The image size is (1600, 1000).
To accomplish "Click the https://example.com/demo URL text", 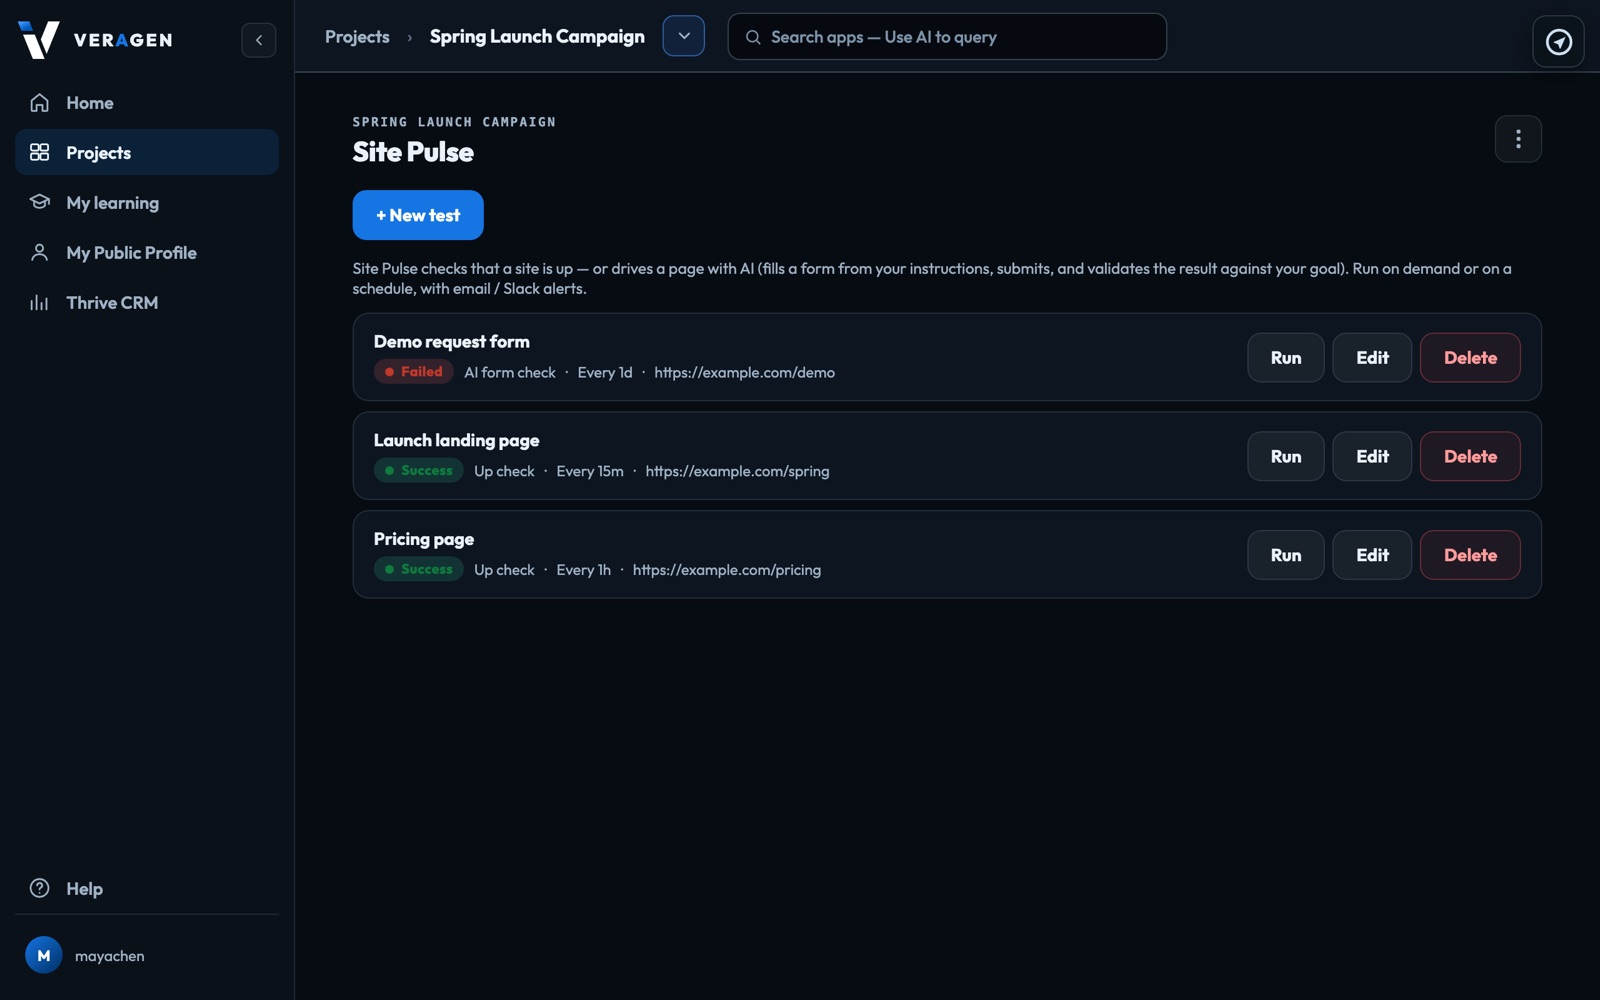I will click(x=744, y=372).
